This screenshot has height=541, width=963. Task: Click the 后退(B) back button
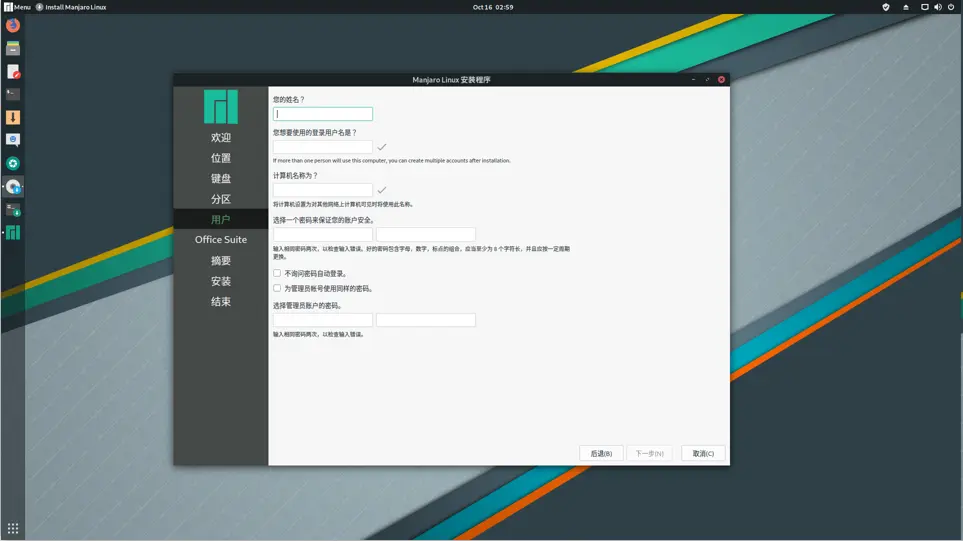[601, 453]
